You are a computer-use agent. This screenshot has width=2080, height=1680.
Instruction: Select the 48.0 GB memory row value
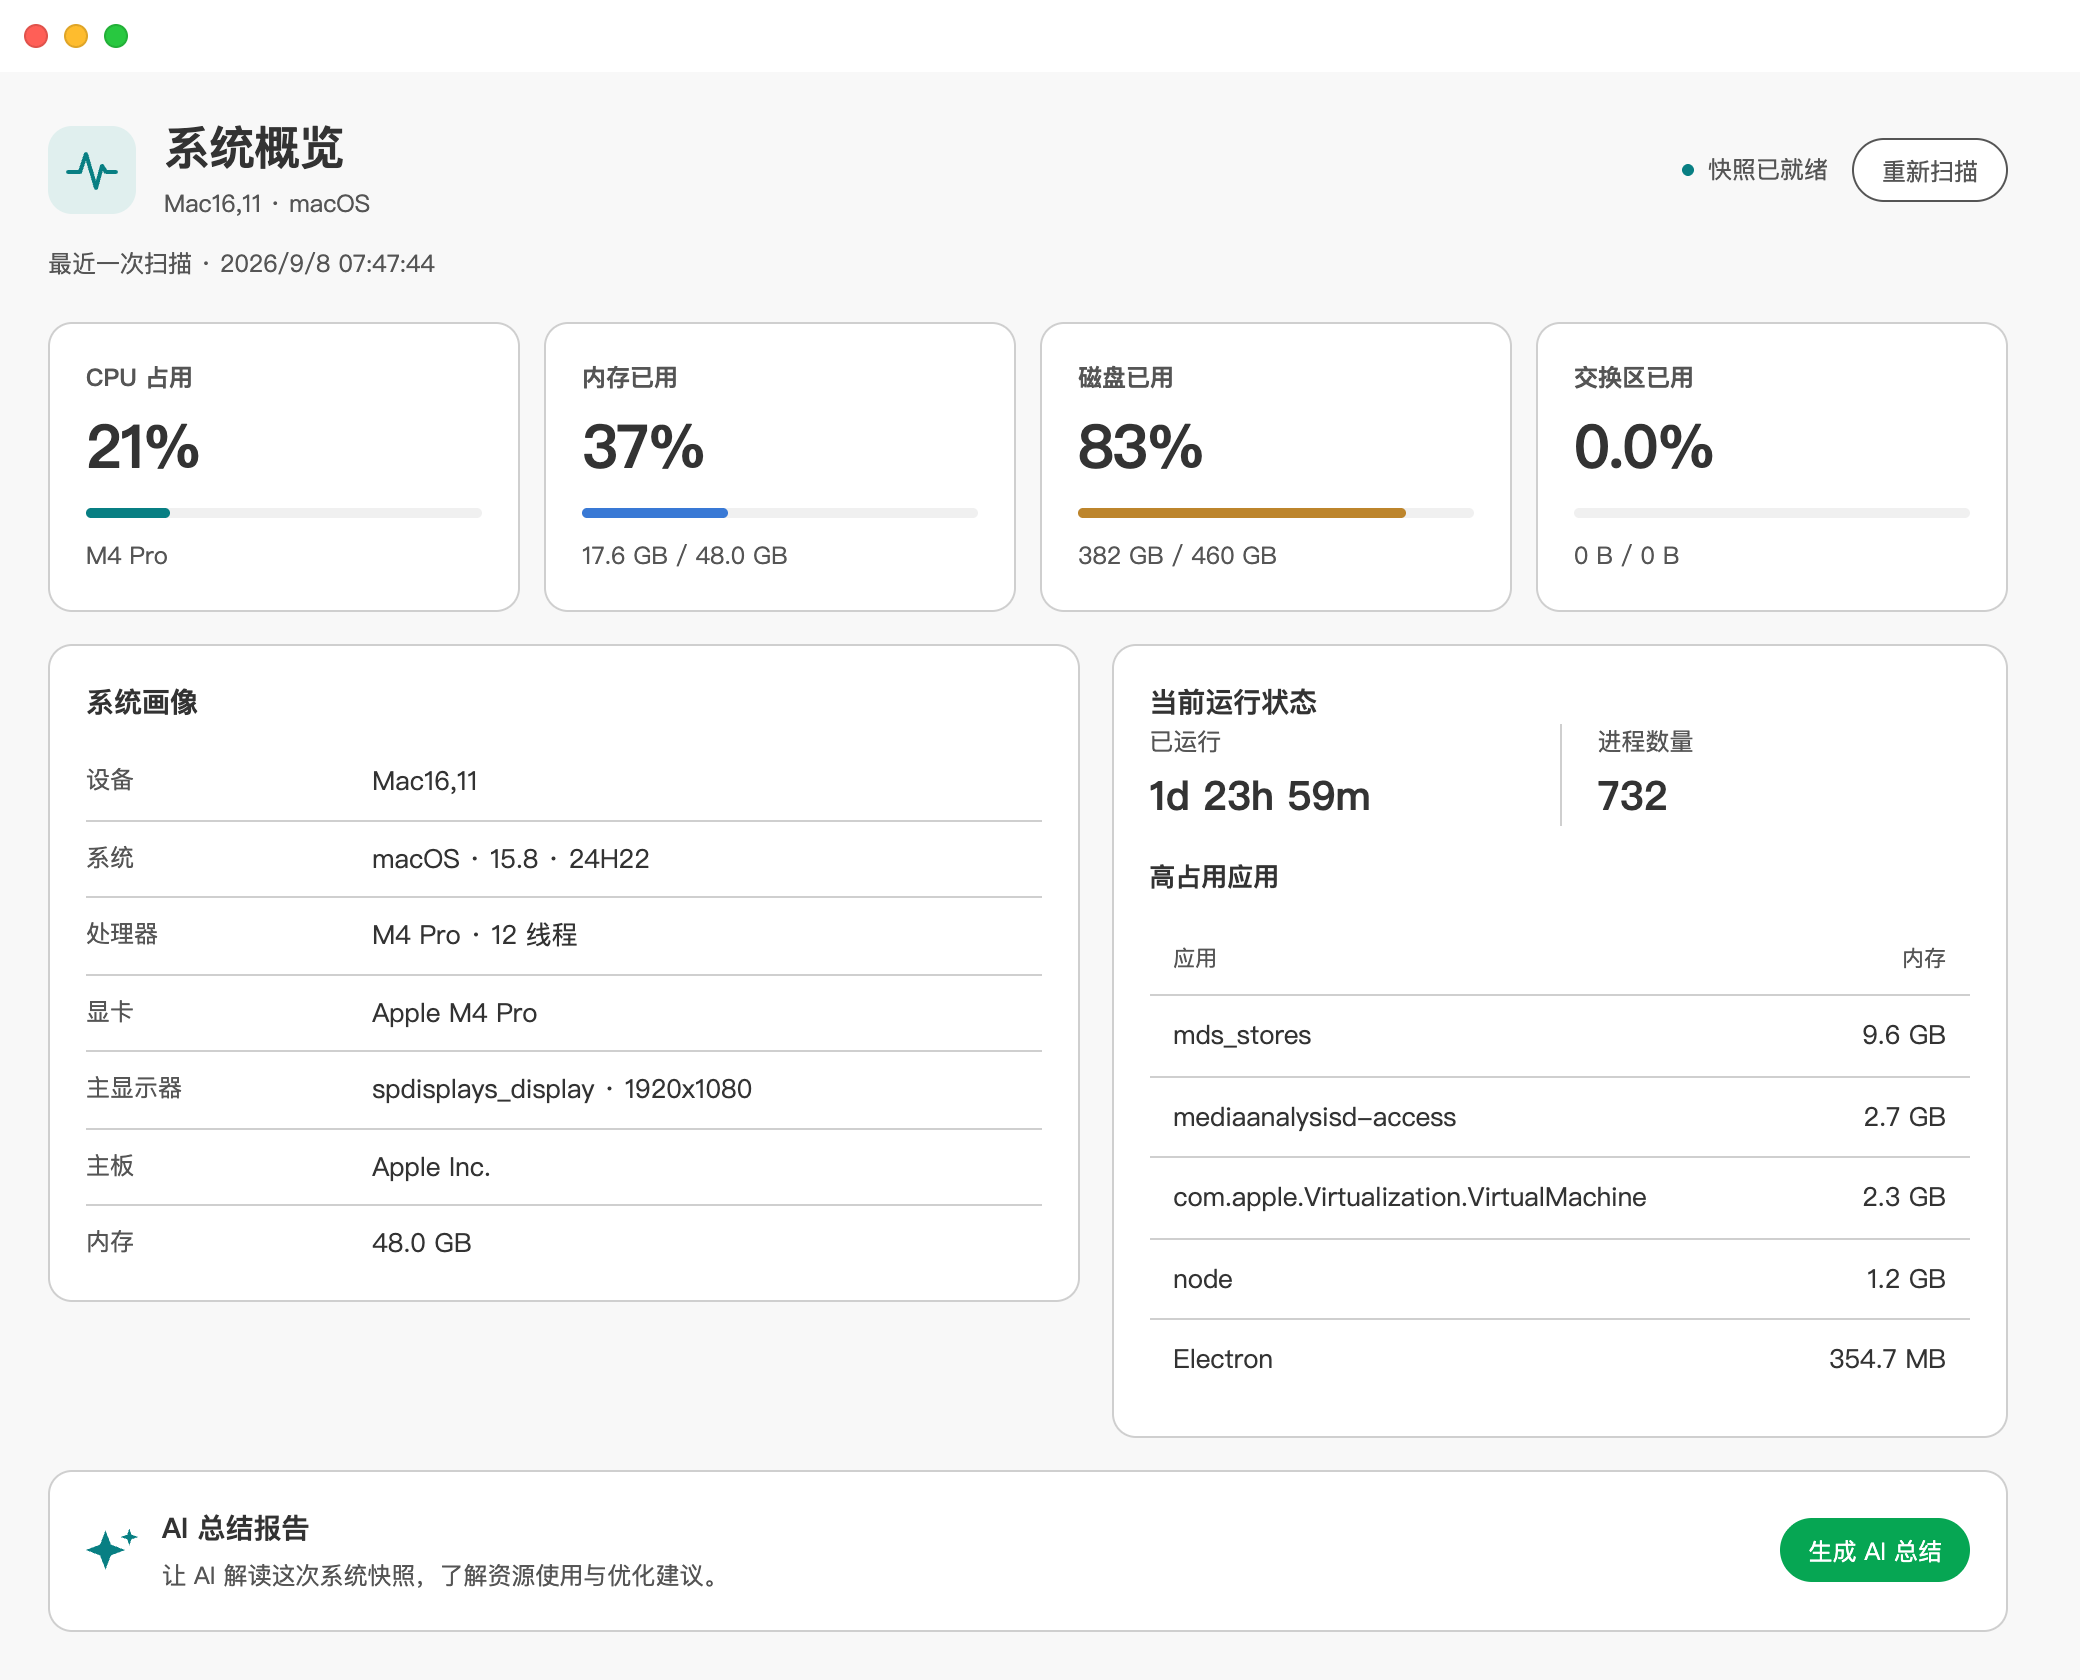421,1243
